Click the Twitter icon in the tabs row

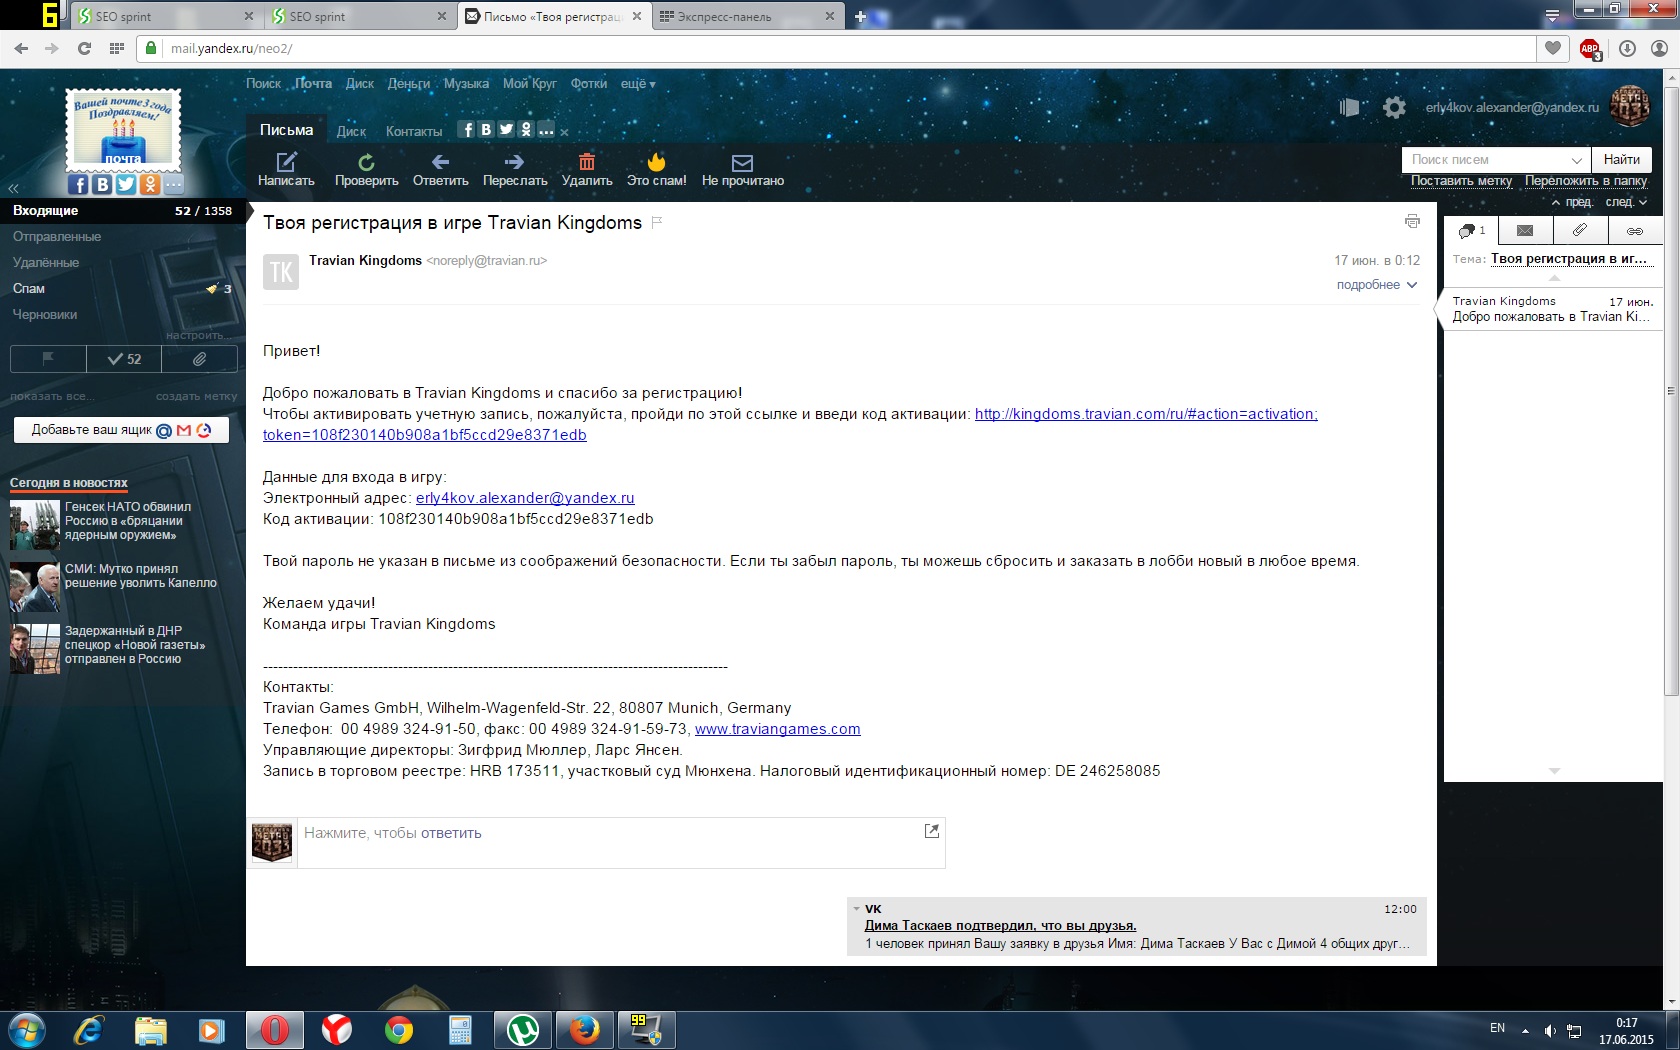(506, 129)
